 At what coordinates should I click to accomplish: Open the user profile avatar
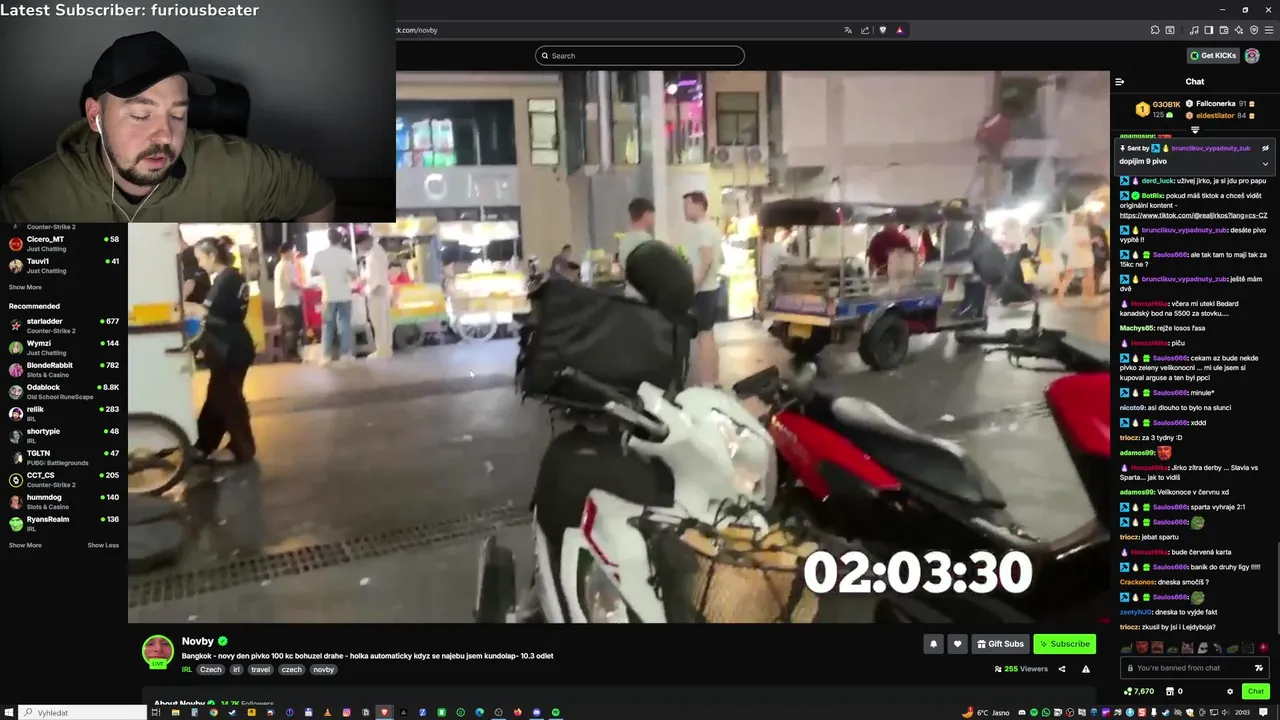click(x=1252, y=56)
